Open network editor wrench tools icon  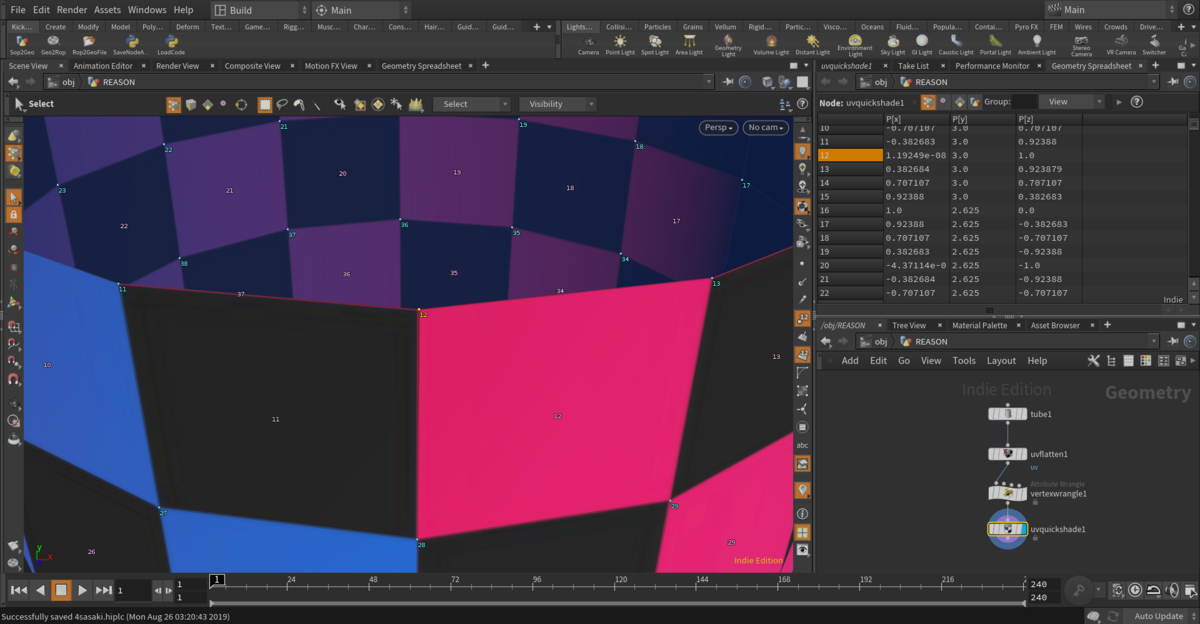click(x=1093, y=361)
